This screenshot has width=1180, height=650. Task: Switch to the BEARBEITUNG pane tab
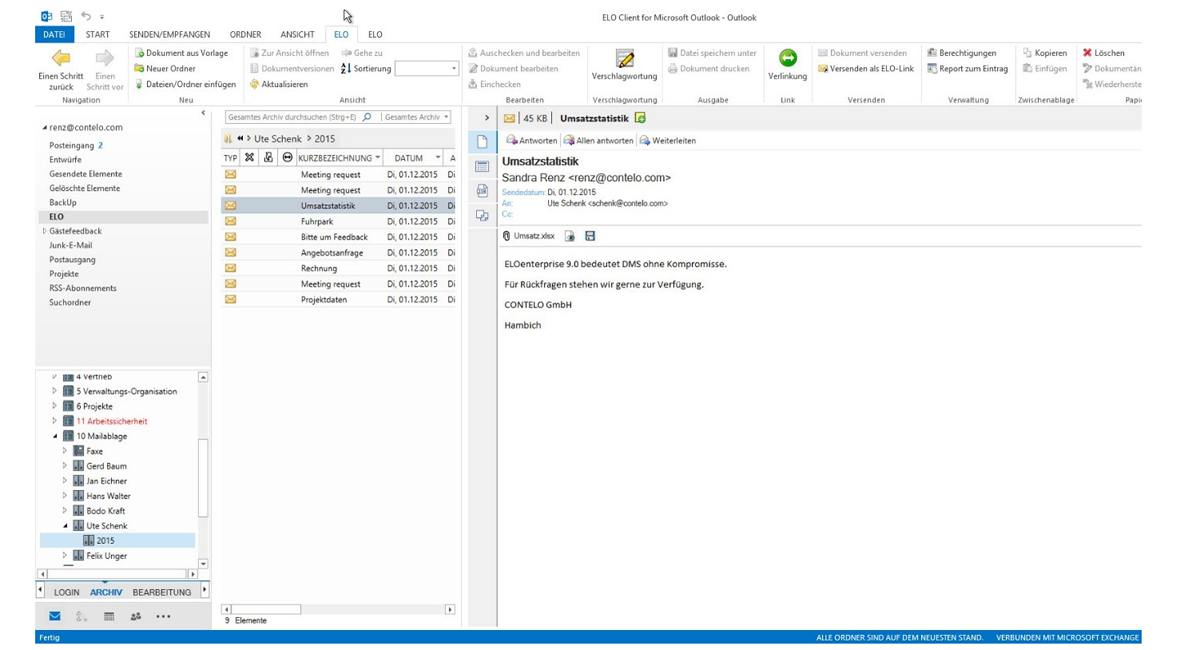[x=161, y=592]
